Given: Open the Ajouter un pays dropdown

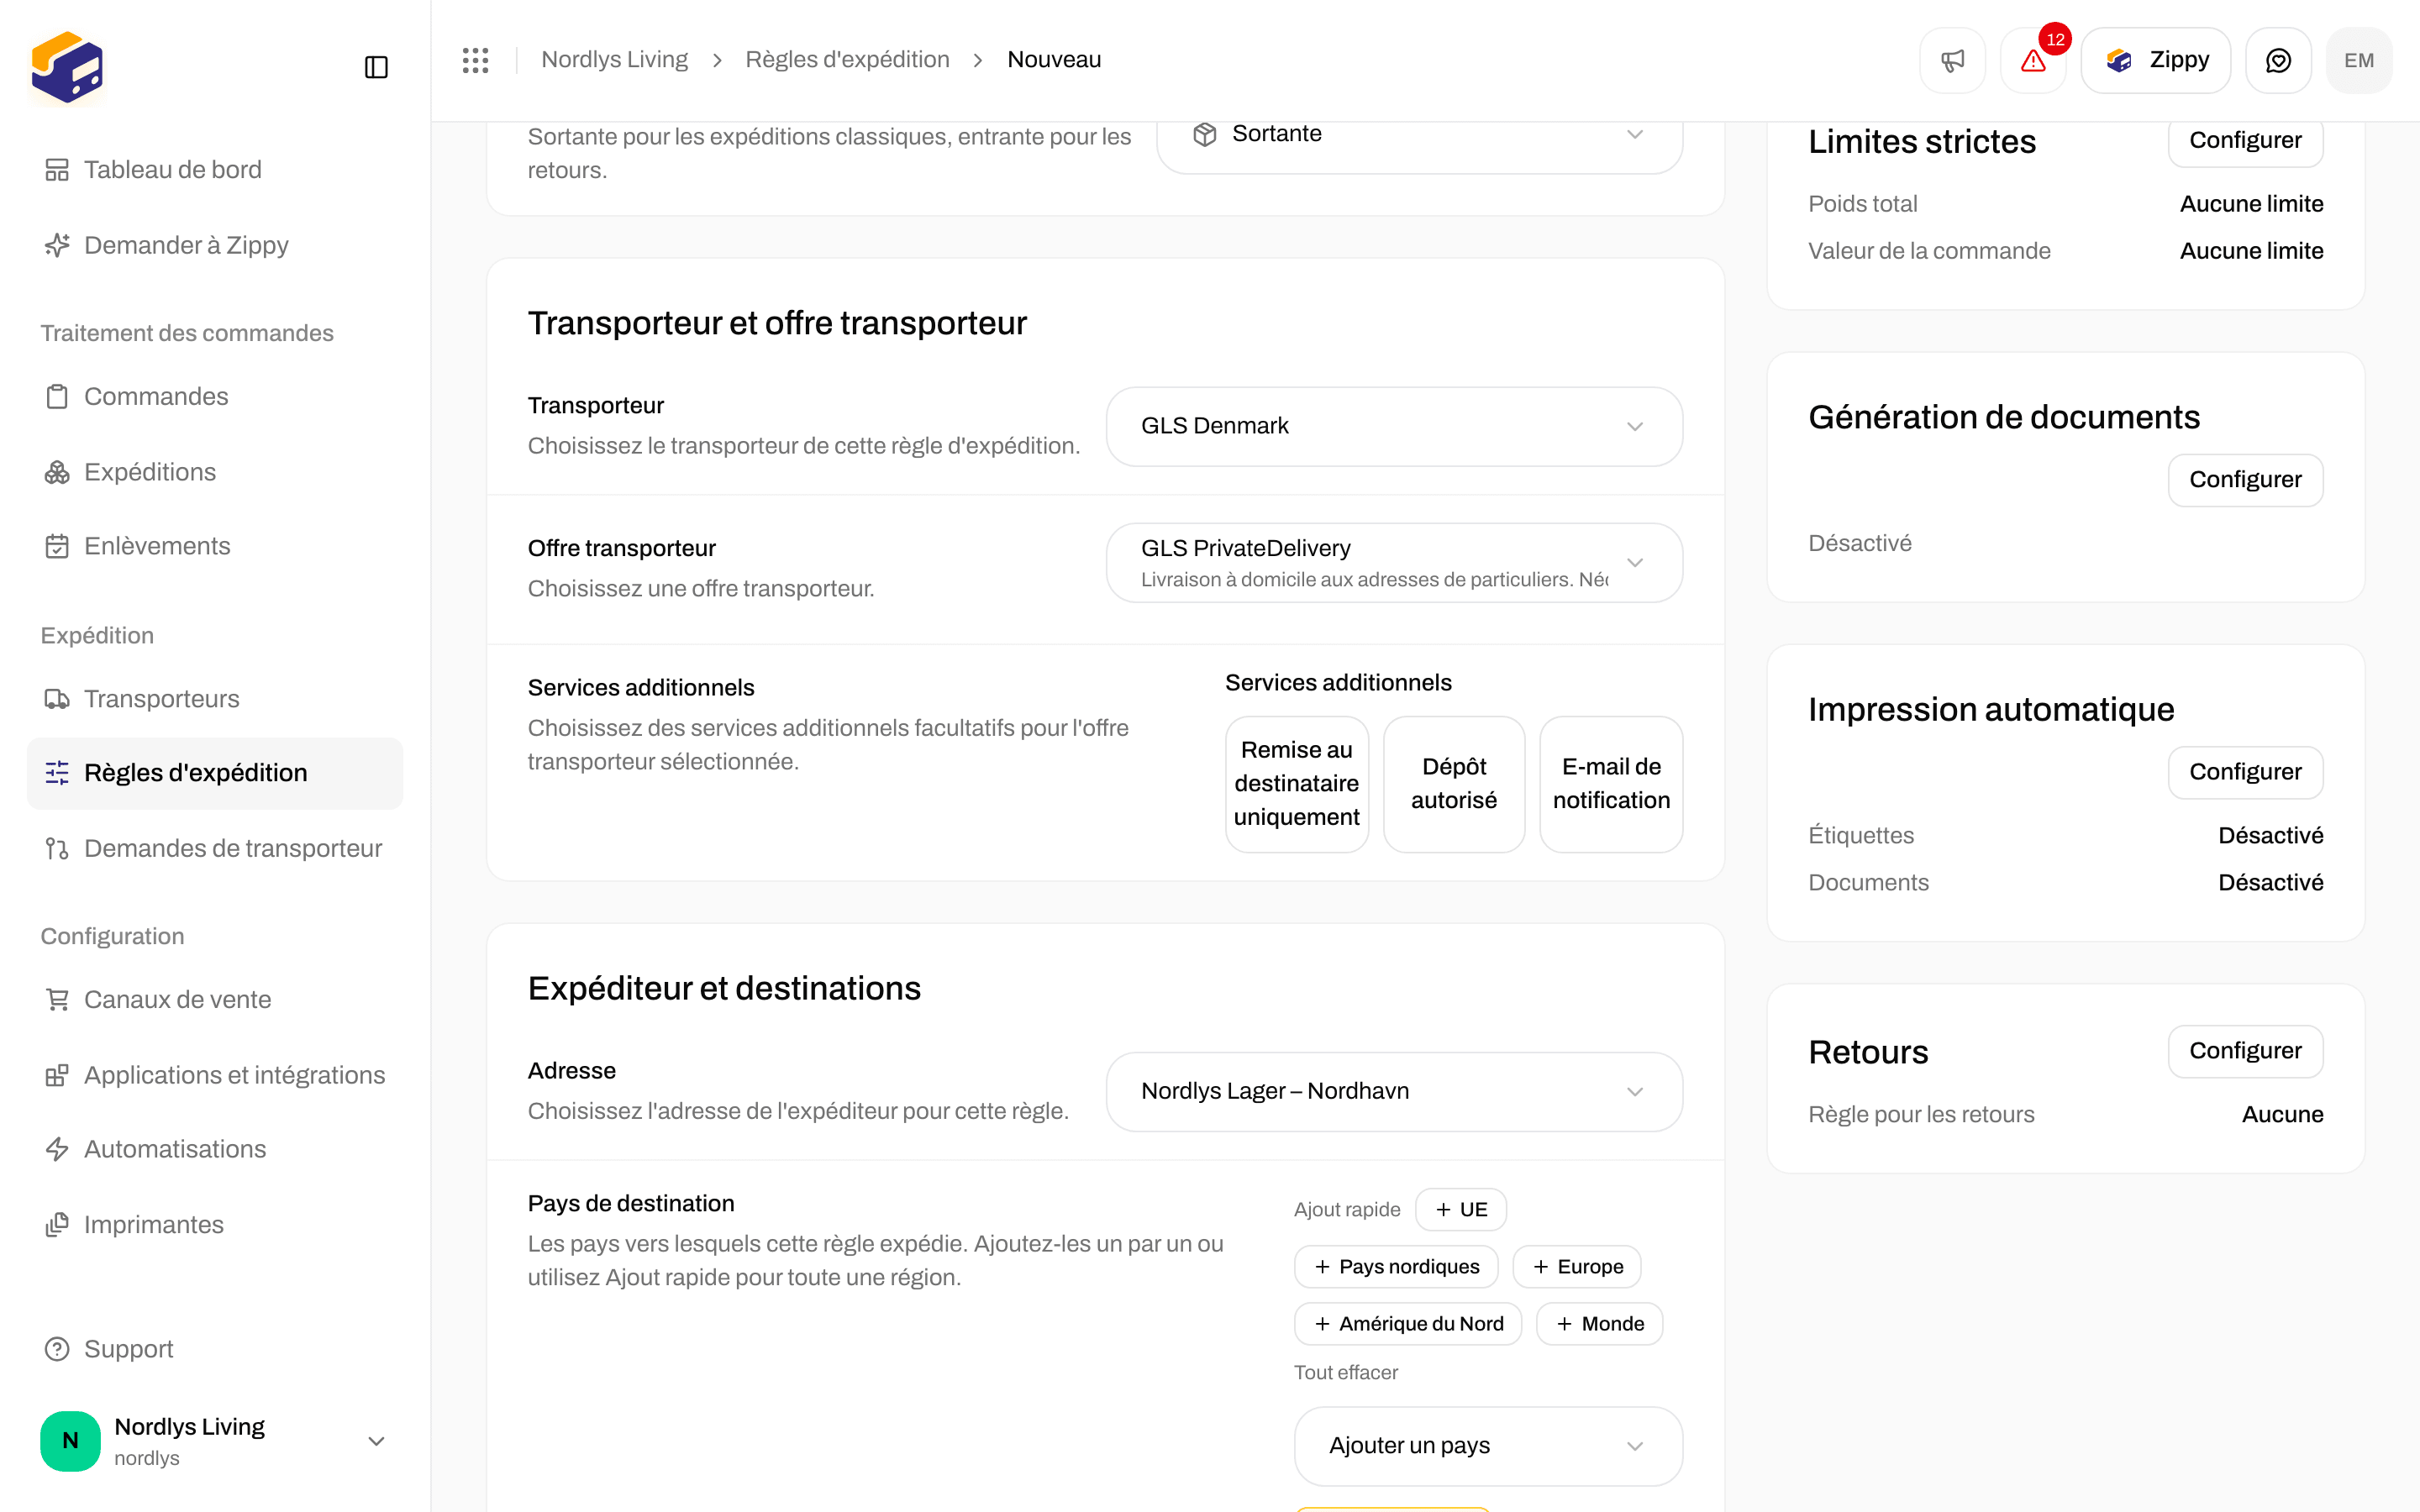Looking at the screenshot, I should (1488, 1446).
